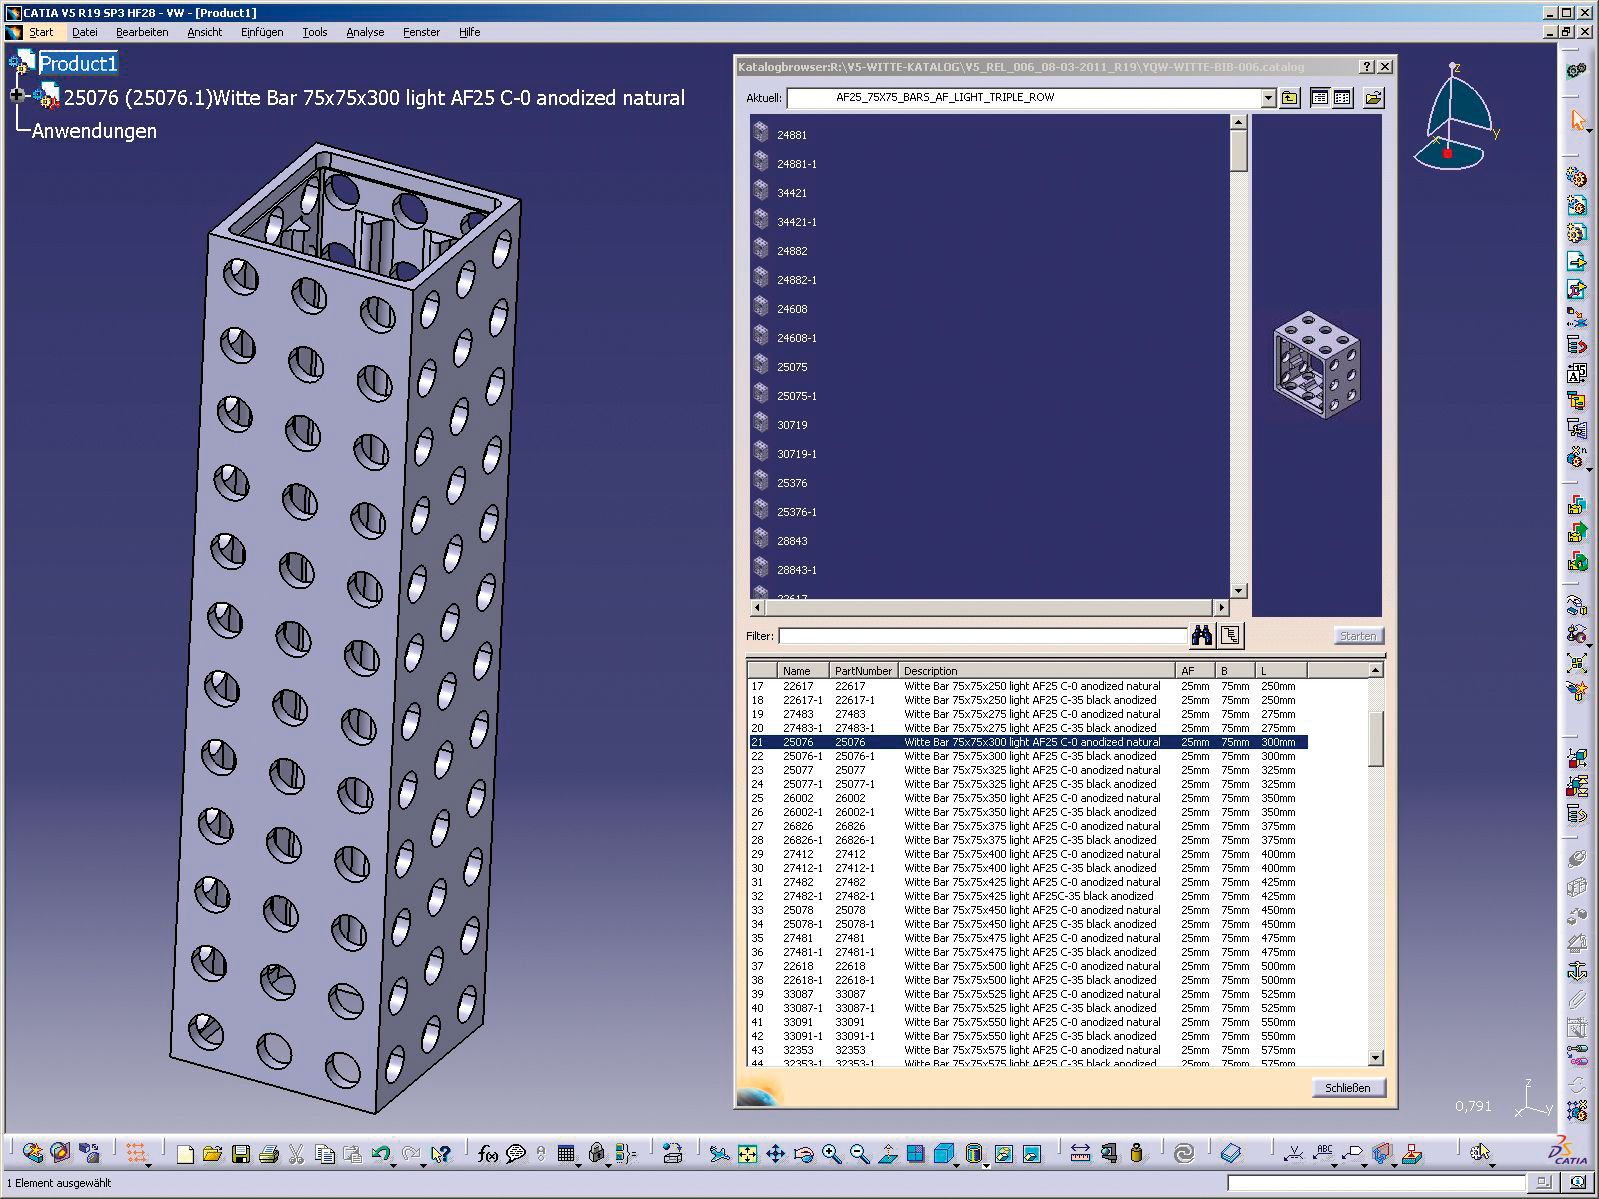Open the design table icon

(566, 1154)
